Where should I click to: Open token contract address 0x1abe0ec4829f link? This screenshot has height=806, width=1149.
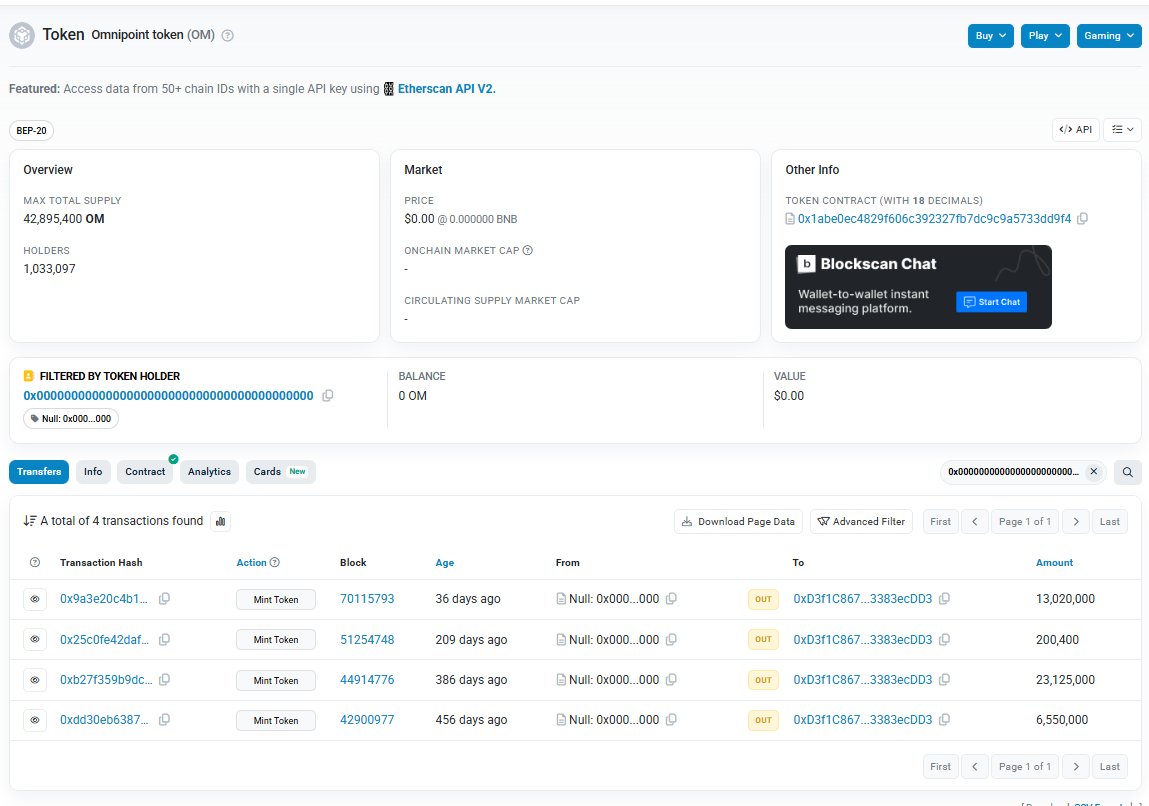(x=934, y=218)
